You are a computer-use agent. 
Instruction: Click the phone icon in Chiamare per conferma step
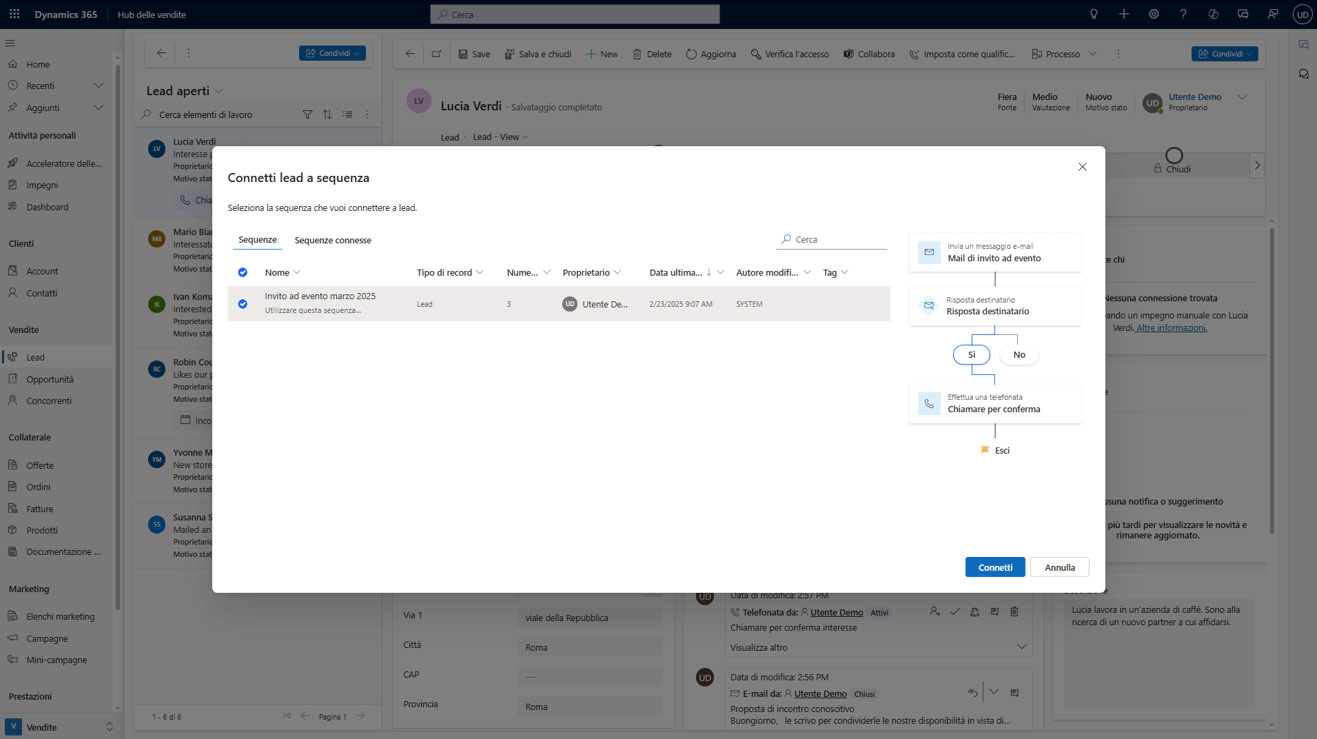pyautogui.click(x=929, y=404)
